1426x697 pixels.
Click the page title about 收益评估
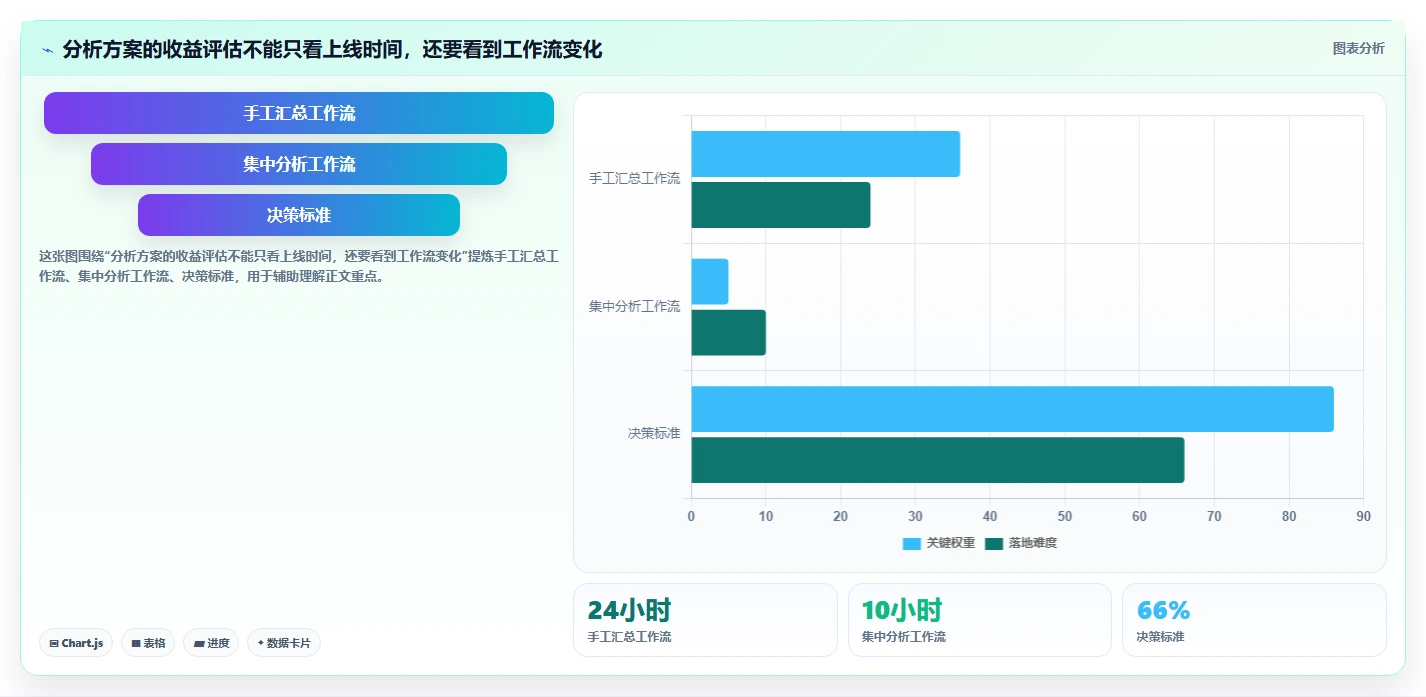(x=332, y=49)
